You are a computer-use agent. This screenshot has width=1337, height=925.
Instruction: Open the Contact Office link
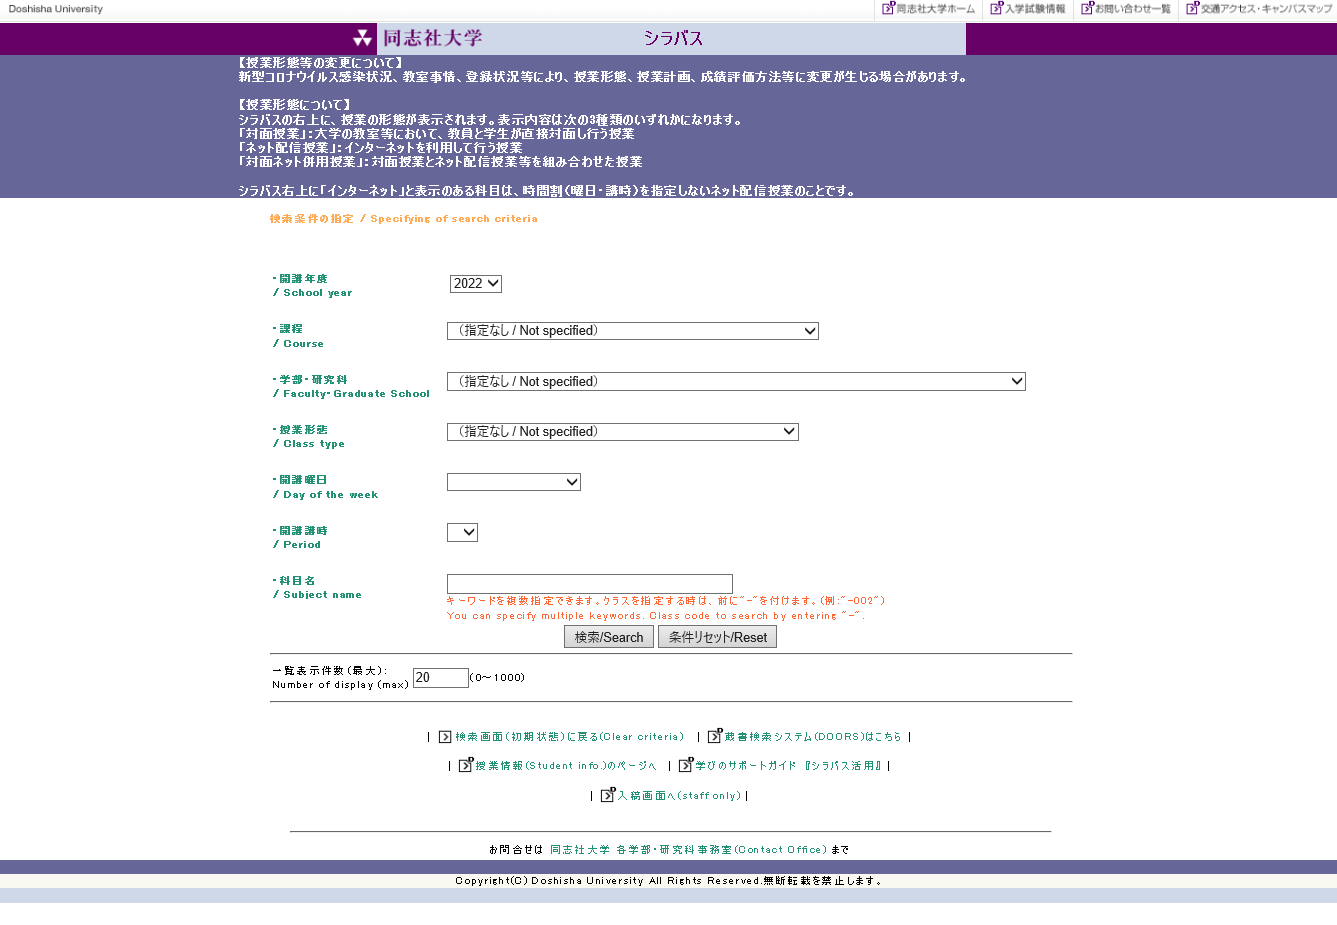click(x=689, y=850)
